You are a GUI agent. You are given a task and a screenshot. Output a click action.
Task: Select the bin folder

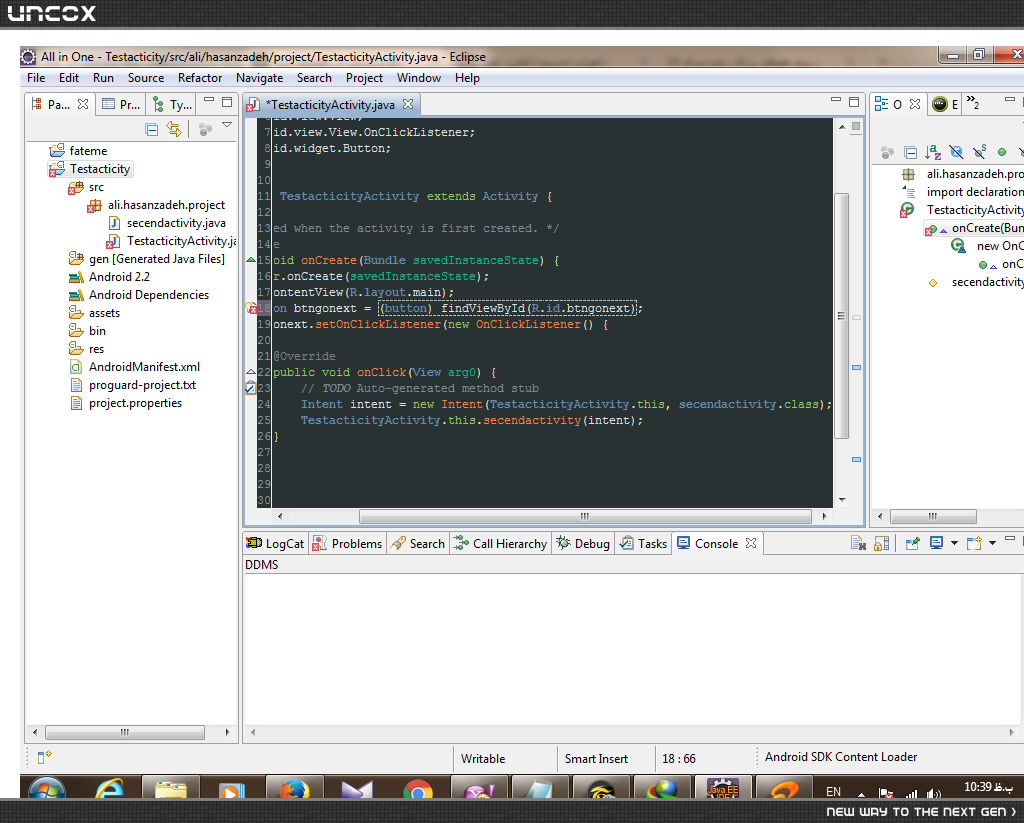pos(97,331)
